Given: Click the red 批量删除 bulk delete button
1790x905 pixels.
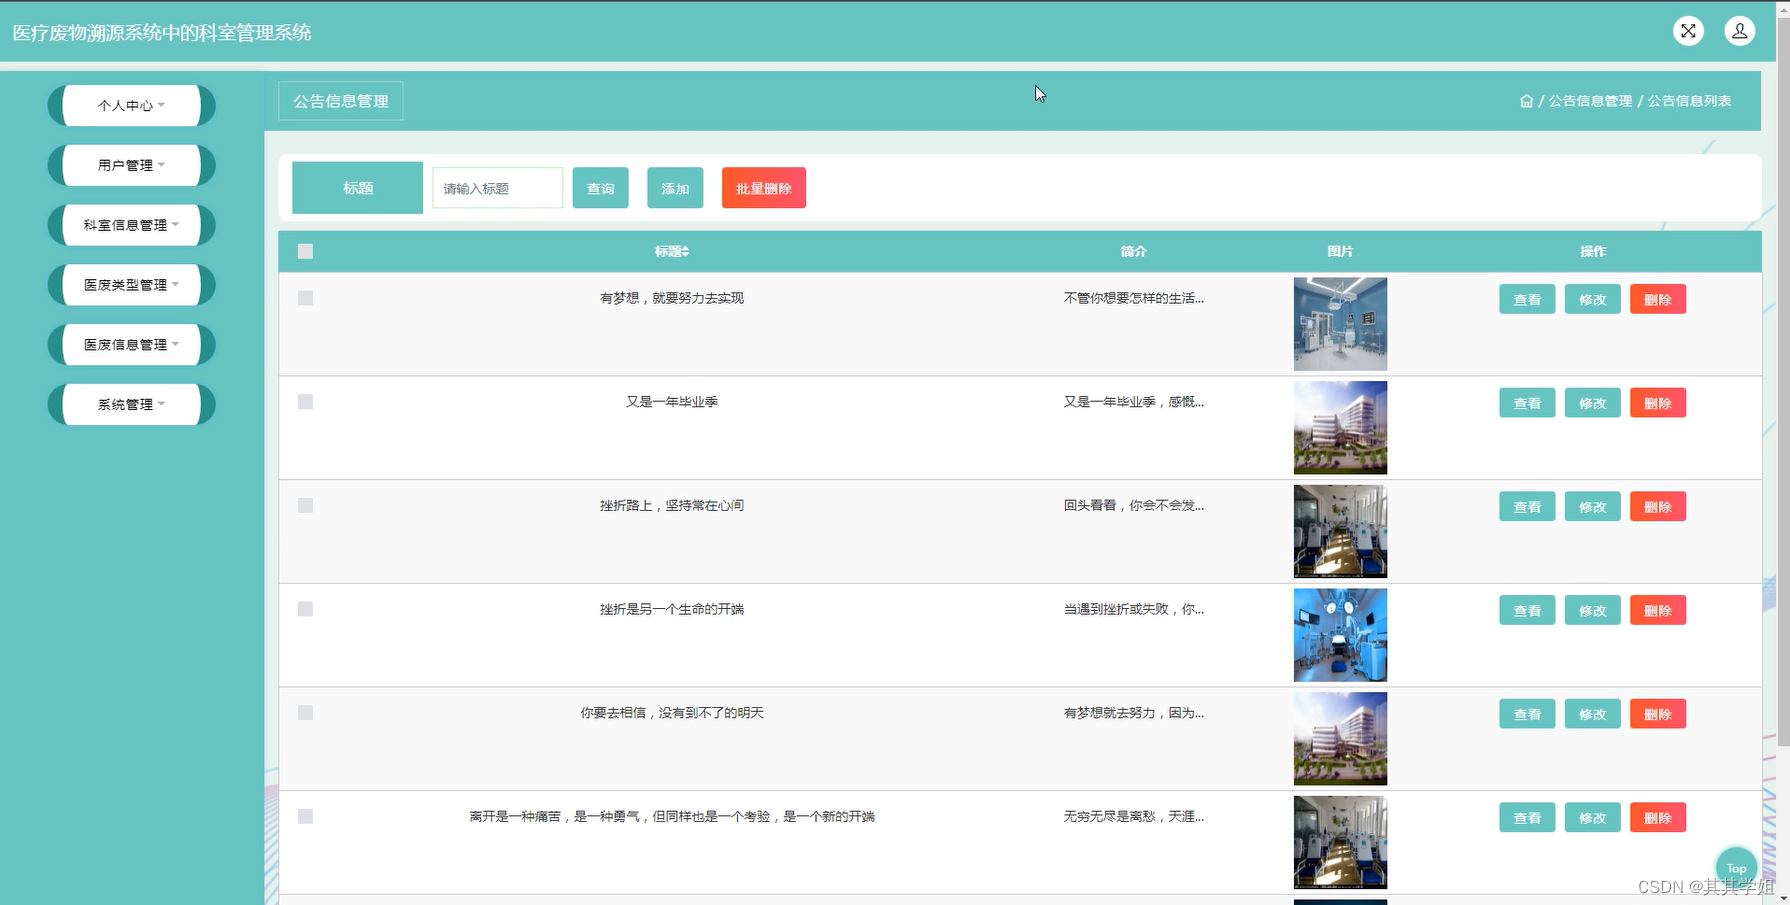Looking at the screenshot, I should (763, 187).
